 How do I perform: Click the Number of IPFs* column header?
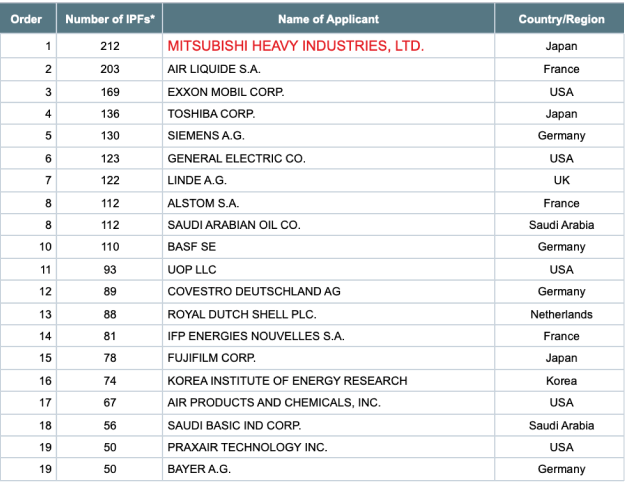pos(110,19)
